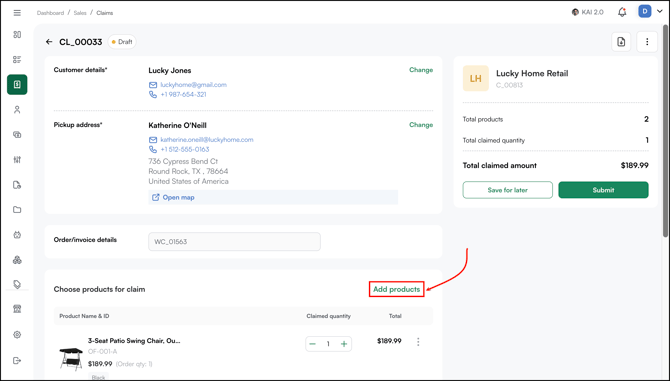Open the notifications bell
This screenshot has height=381, width=670.
[x=622, y=12]
